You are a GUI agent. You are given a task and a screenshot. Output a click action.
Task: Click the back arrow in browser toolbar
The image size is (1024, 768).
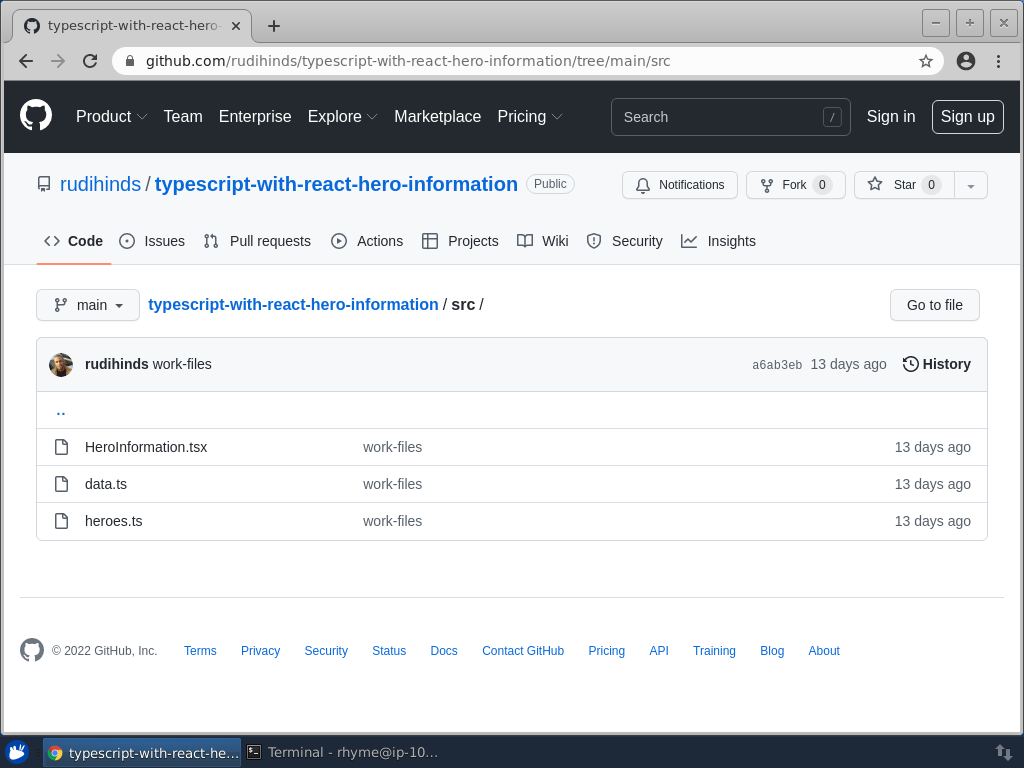(x=26, y=61)
